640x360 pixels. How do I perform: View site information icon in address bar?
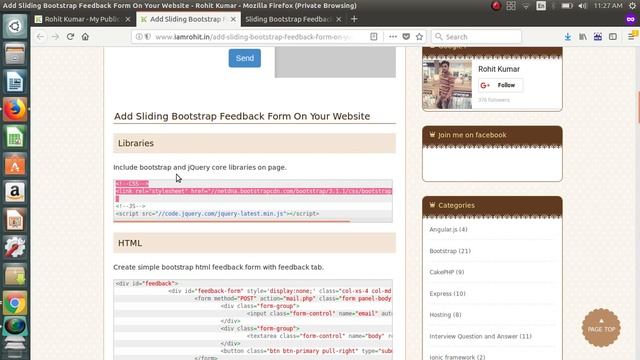point(139,37)
